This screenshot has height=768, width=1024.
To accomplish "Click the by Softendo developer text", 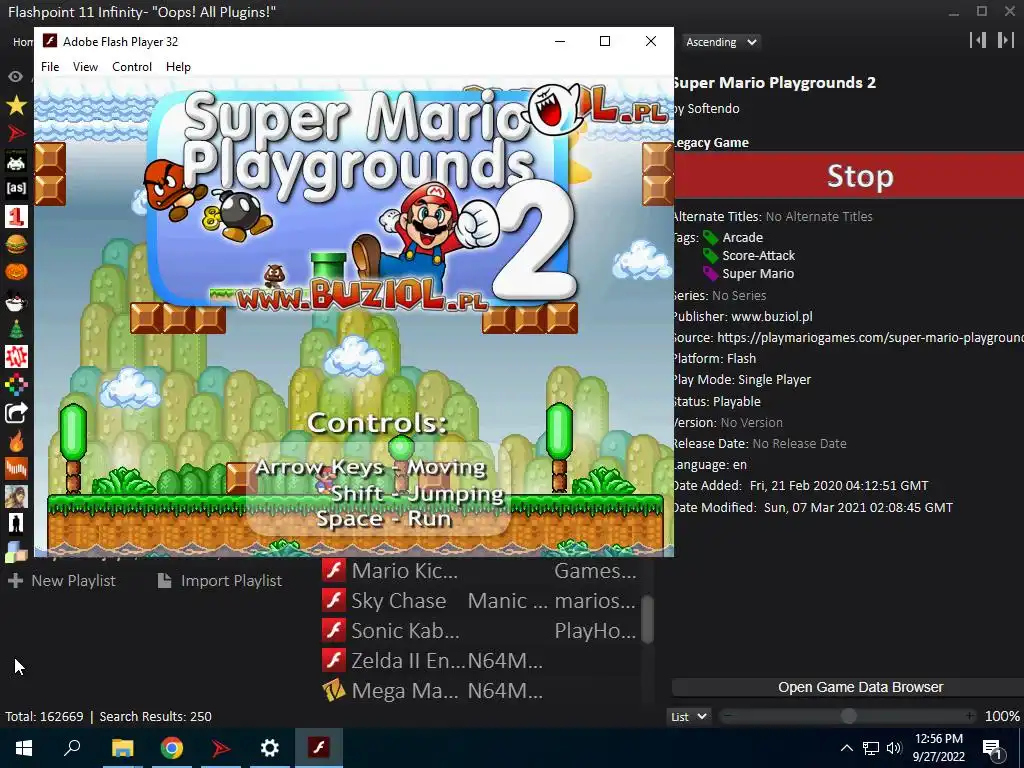I will (707, 108).
